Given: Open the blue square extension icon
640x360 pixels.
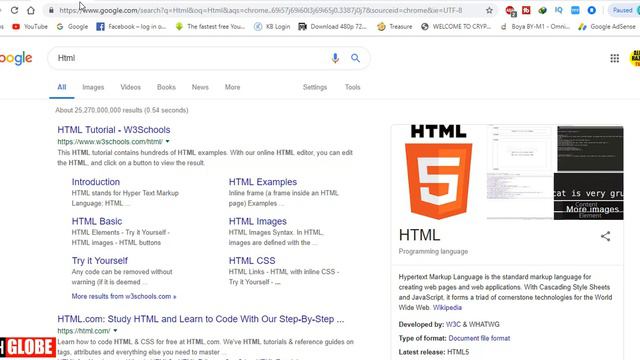Looking at the screenshot, I should [575, 10].
